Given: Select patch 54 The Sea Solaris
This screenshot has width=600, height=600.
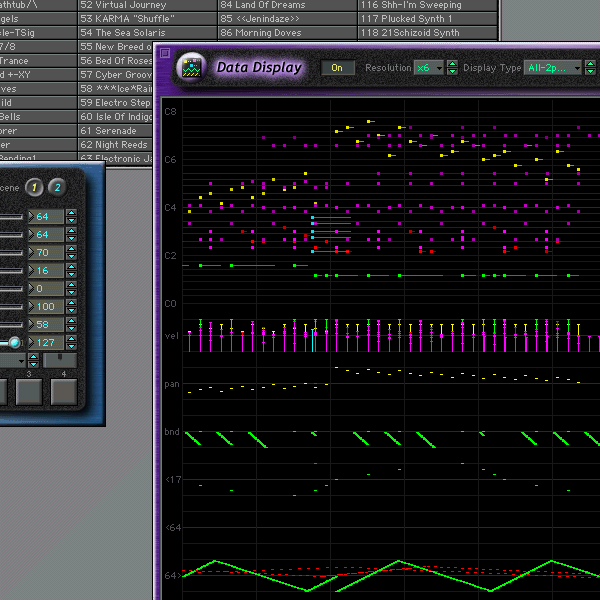Looking at the screenshot, I should pyautogui.click(x=147, y=33).
